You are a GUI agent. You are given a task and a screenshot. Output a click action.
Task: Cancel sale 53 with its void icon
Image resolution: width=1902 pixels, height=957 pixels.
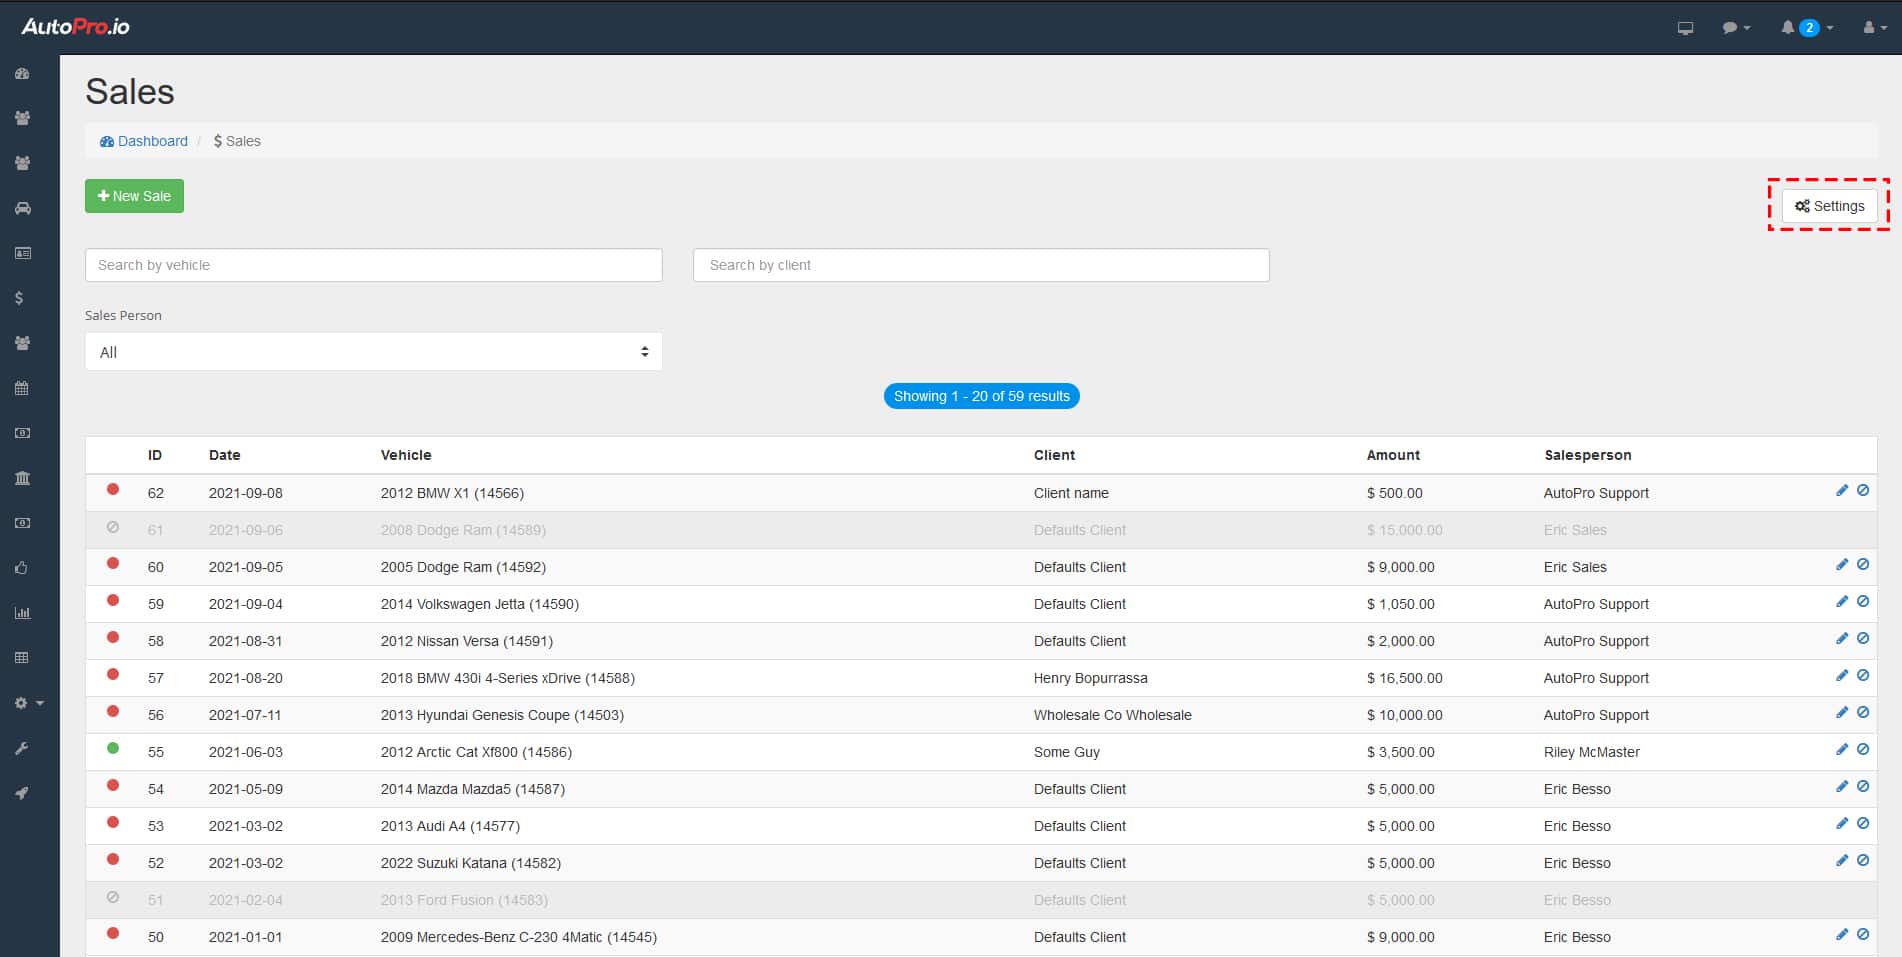[x=1863, y=824]
